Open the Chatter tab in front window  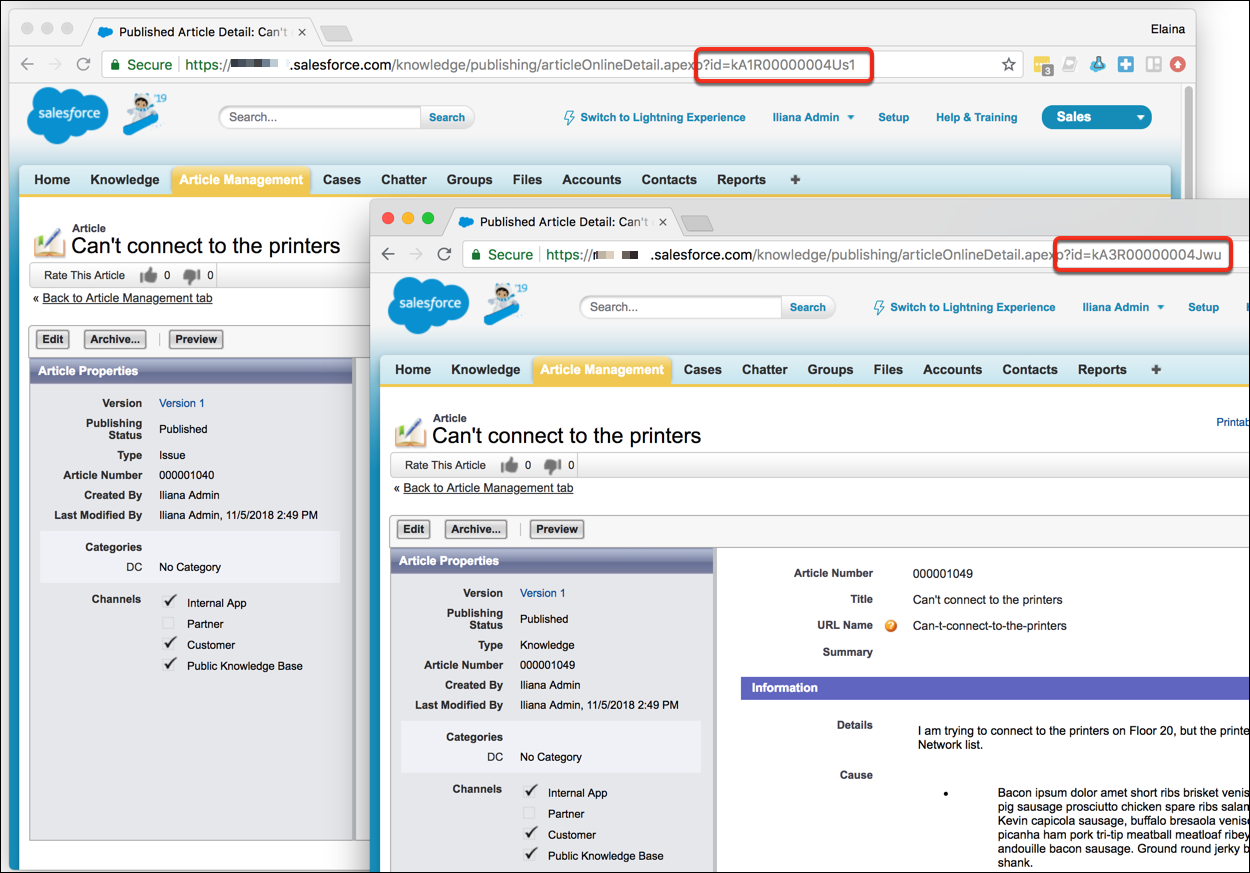pyautogui.click(x=765, y=370)
